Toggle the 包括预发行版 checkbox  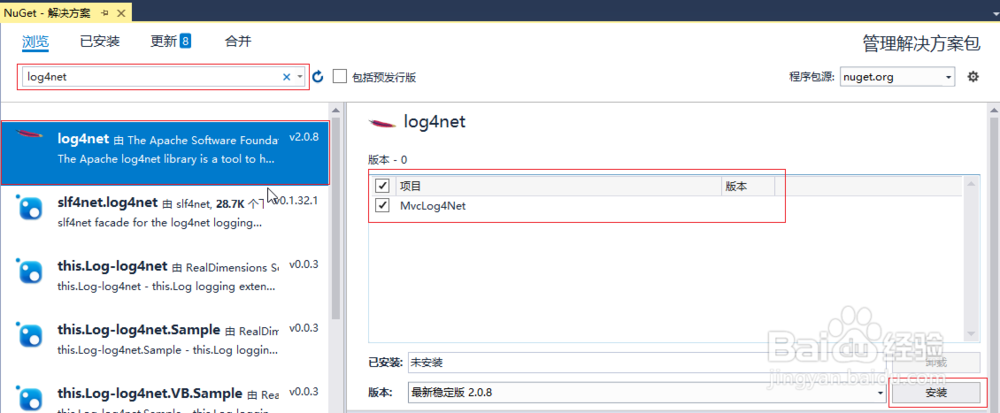pyautogui.click(x=340, y=77)
